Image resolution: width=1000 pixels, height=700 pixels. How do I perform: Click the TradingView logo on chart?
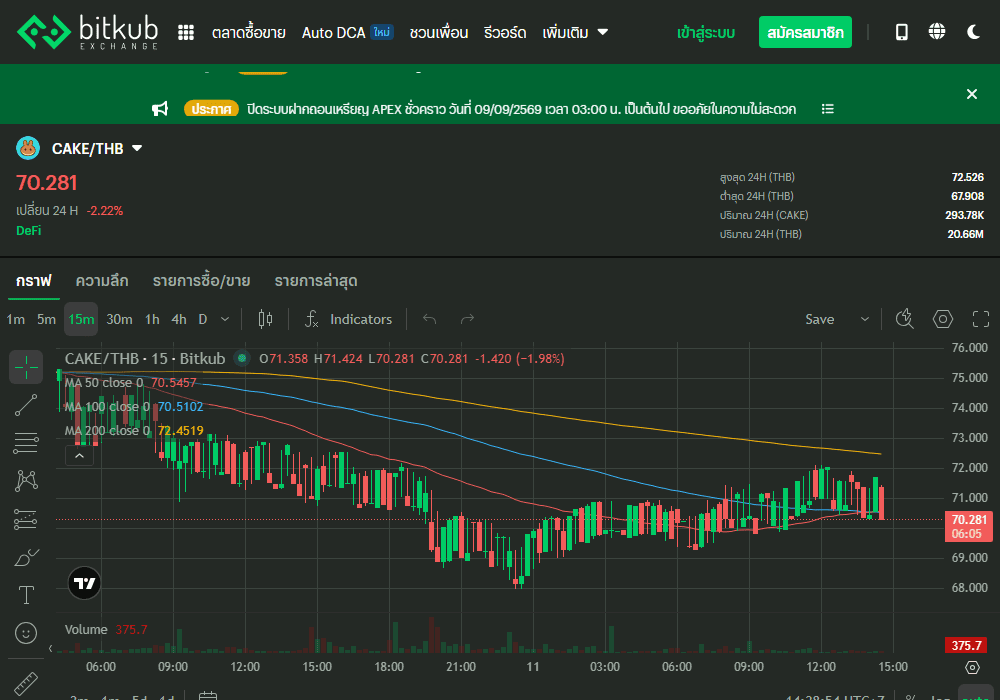click(84, 583)
